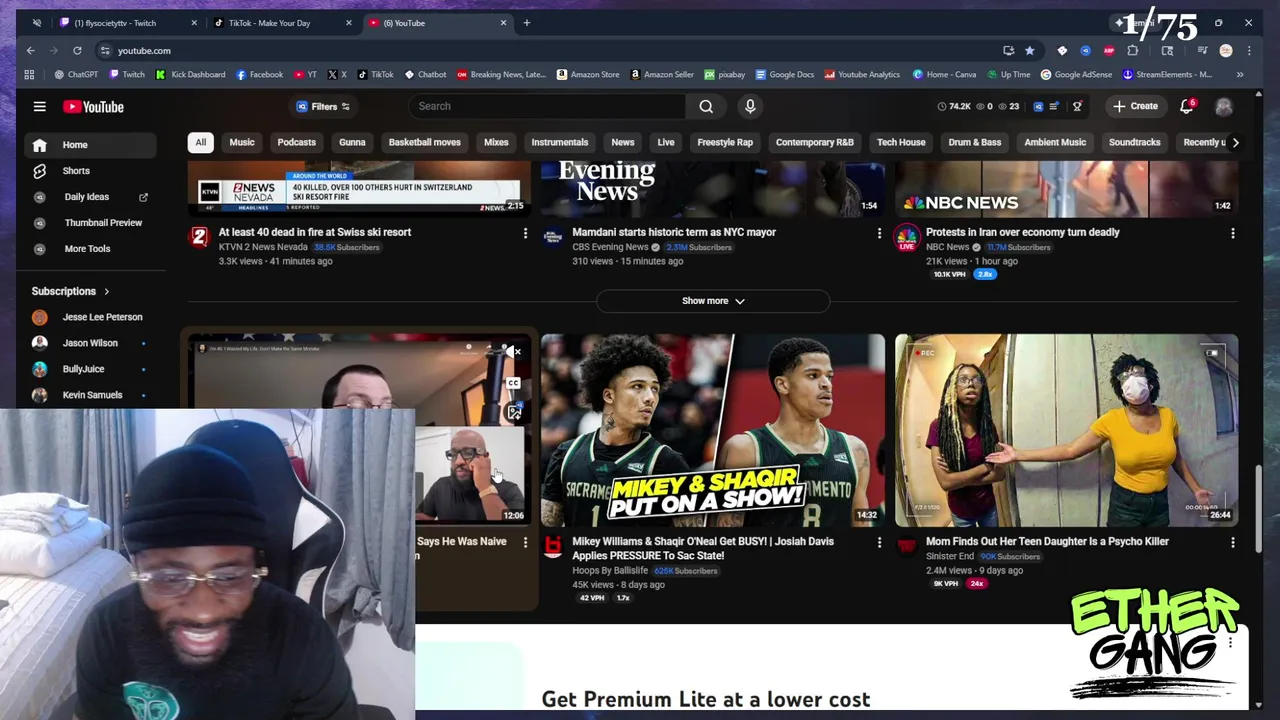Image resolution: width=1280 pixels, height=720 pixels.
Task: Open Daily Ideas in sidebar
Action: tap(90, 197)
